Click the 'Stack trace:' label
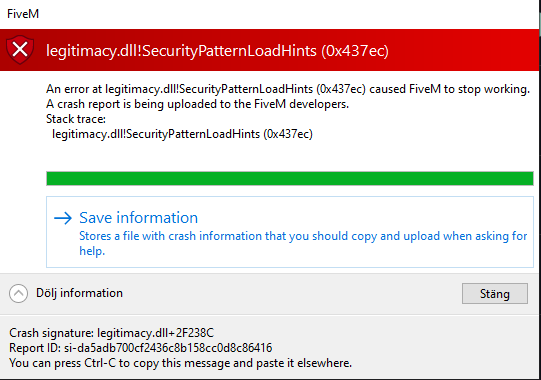Viewport: 541px width, 380px height. [x=76, y=119]
